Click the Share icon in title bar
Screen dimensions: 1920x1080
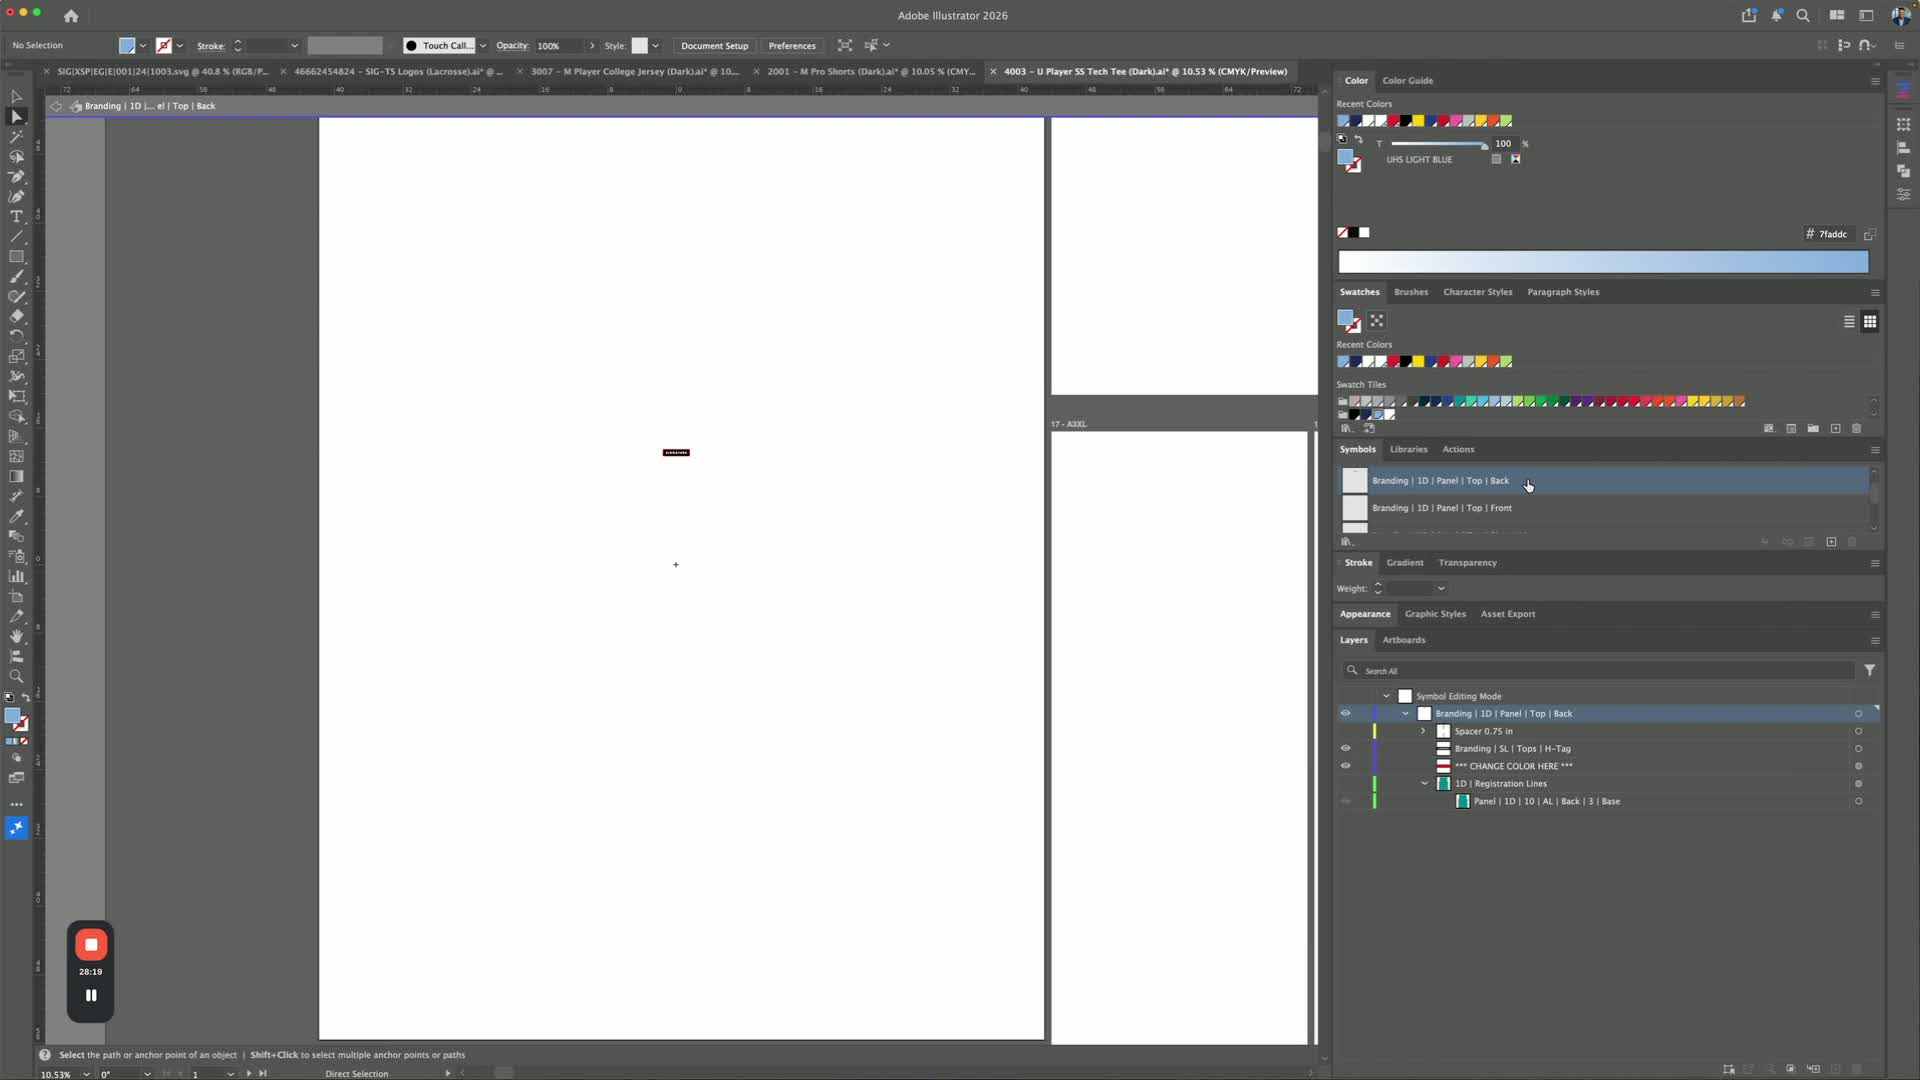1749,15
